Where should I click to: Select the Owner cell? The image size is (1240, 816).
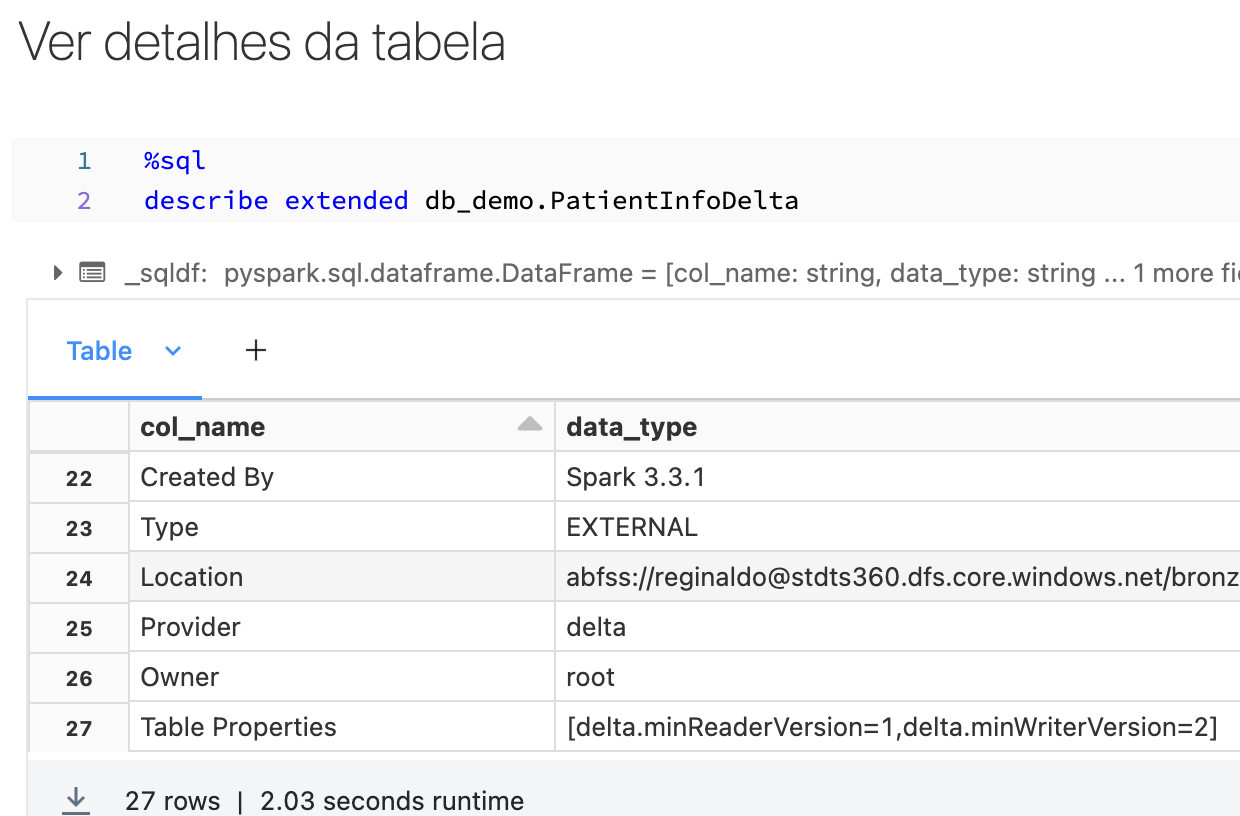341,677
